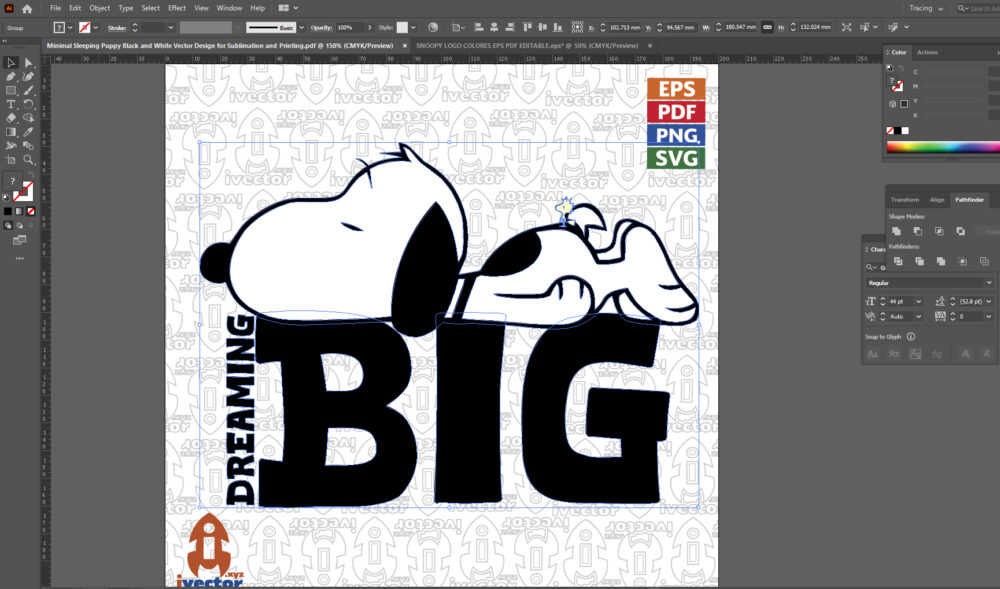Open the Window menu
This screenshot has width=1000, height=589.
pos(229,8)
